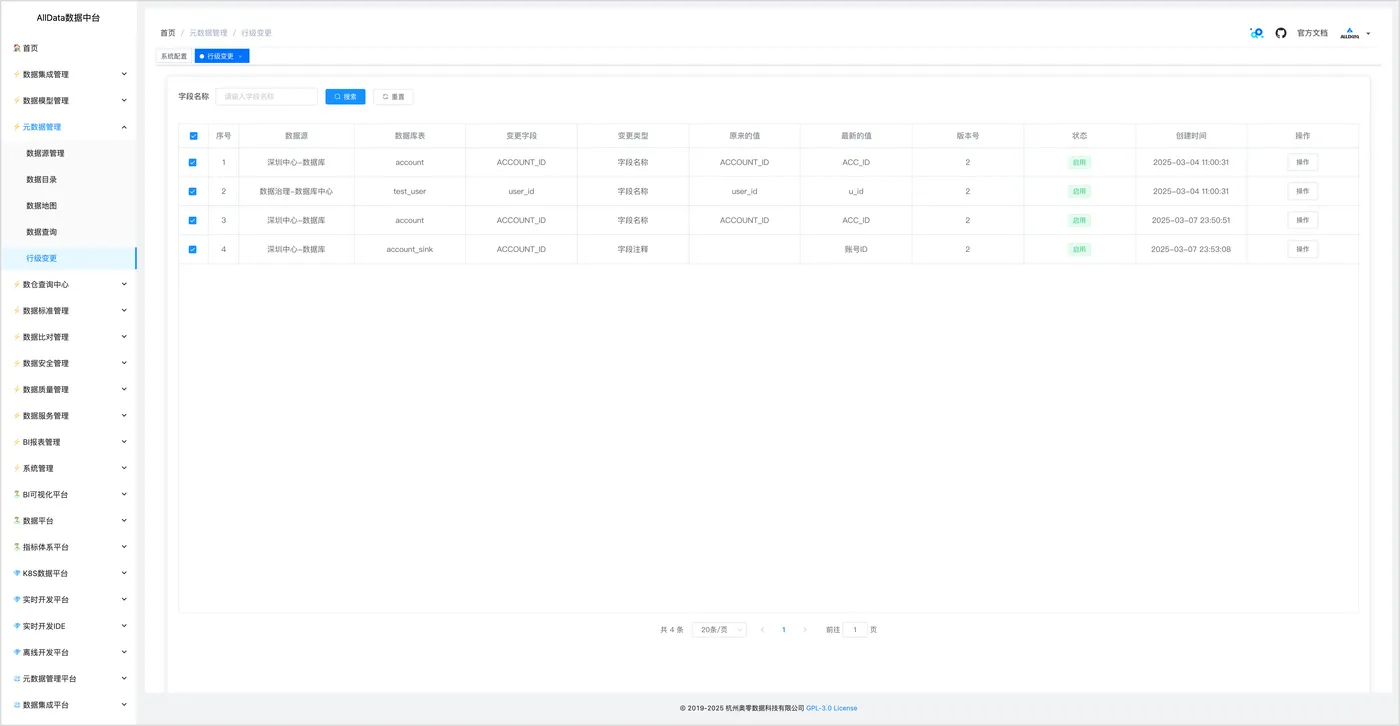Toggle the select-all checkbox in table header
Viewport: 1400px width, 726px height.
click(x=193, y=136)
